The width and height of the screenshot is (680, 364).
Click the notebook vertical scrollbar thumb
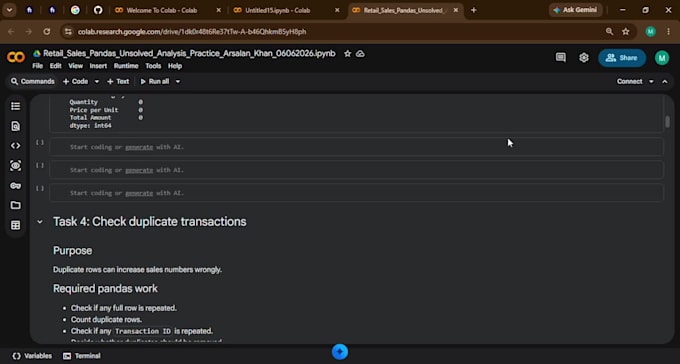667,121
